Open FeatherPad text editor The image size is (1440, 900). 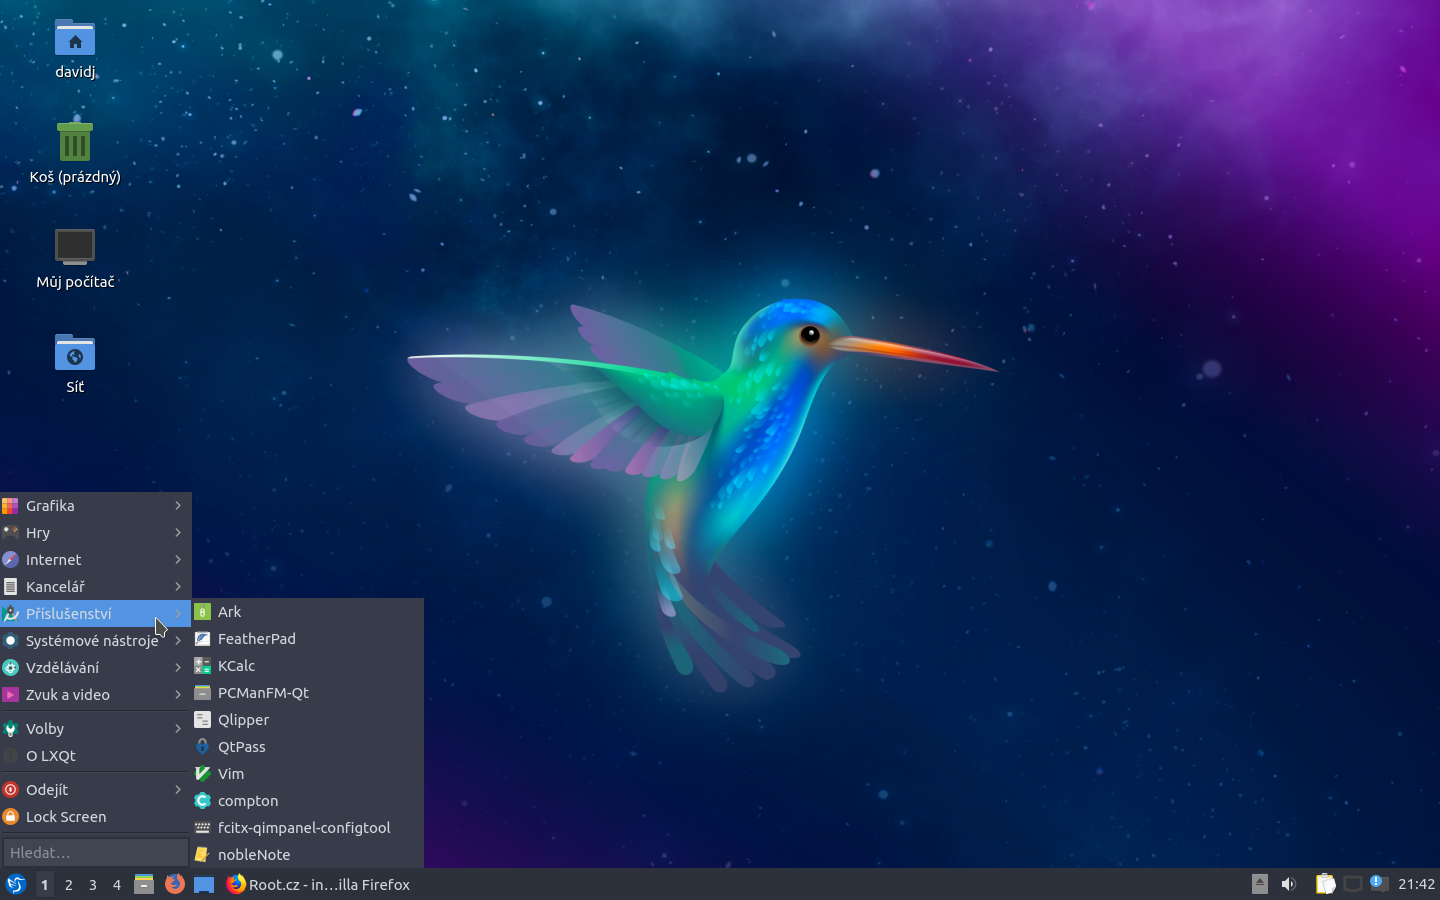[x=257, y=639]
